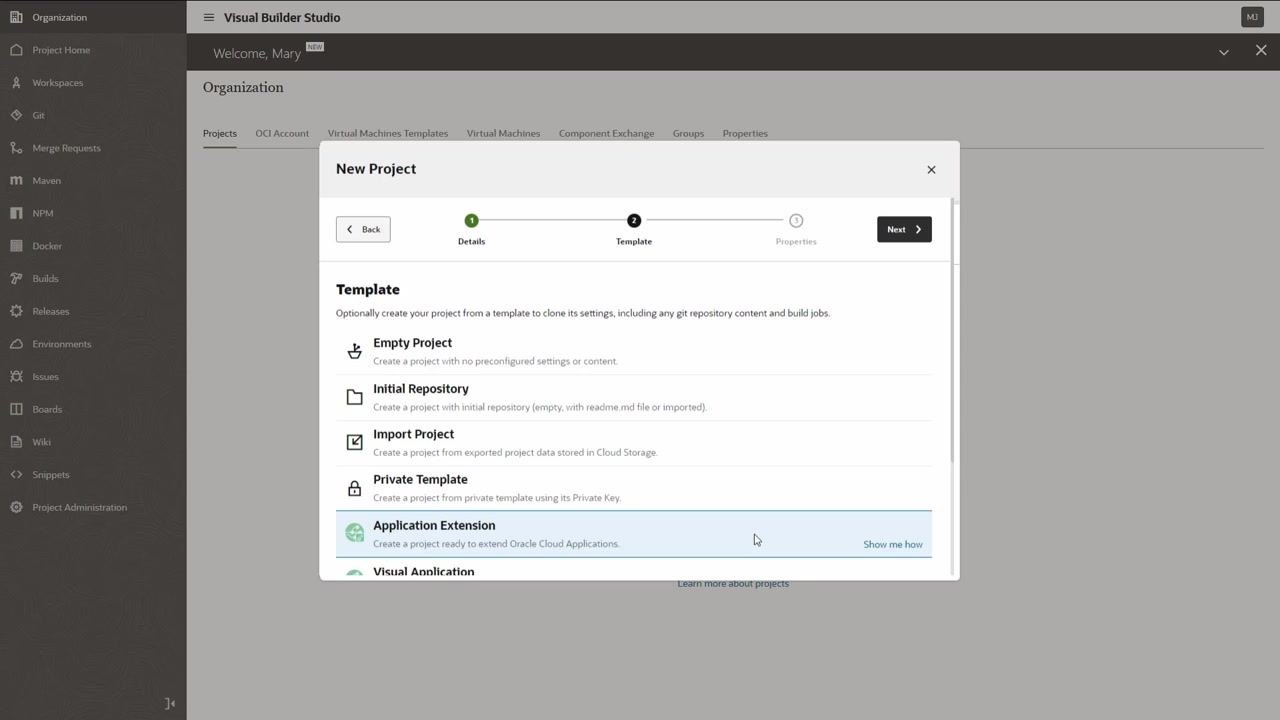
Task: Collapse the sidebar navigation panel
Action: coord(170,704)
